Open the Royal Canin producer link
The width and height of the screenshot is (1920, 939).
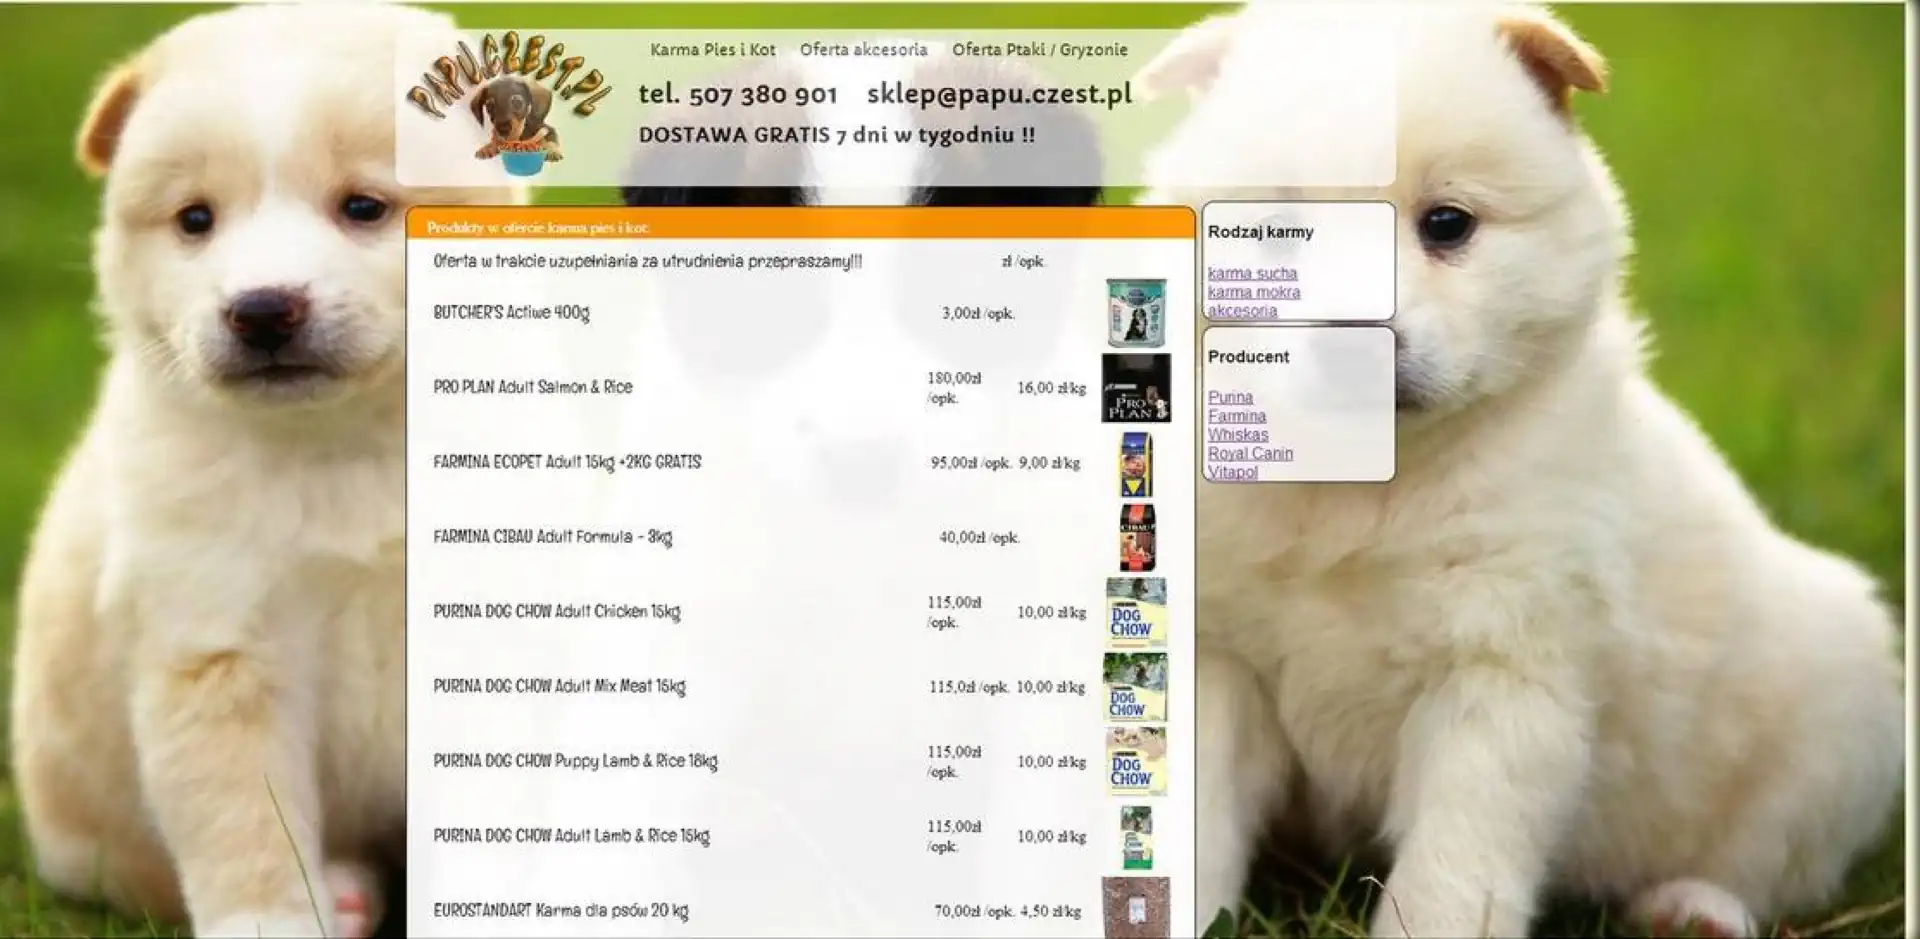[1250, 453]
